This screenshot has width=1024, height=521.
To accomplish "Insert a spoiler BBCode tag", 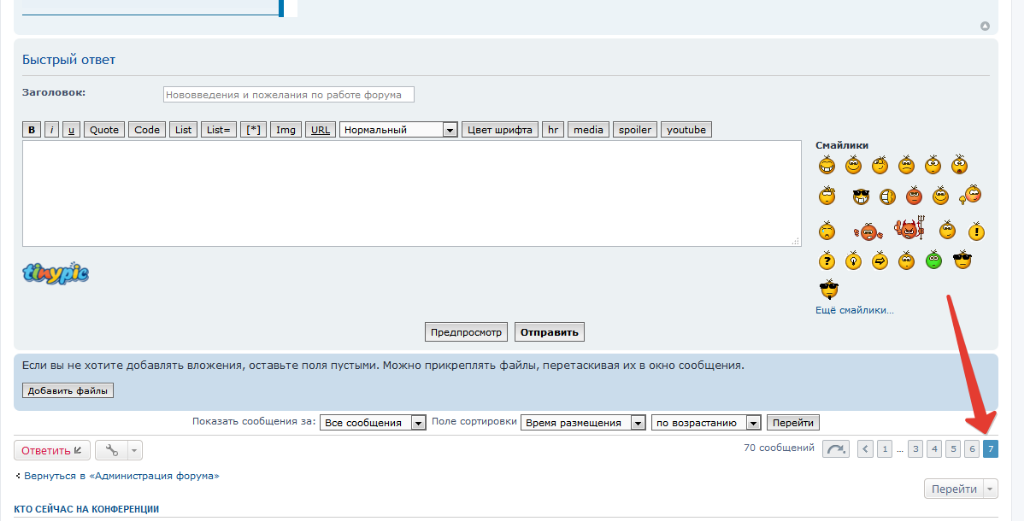I will (x=635, y=130).
